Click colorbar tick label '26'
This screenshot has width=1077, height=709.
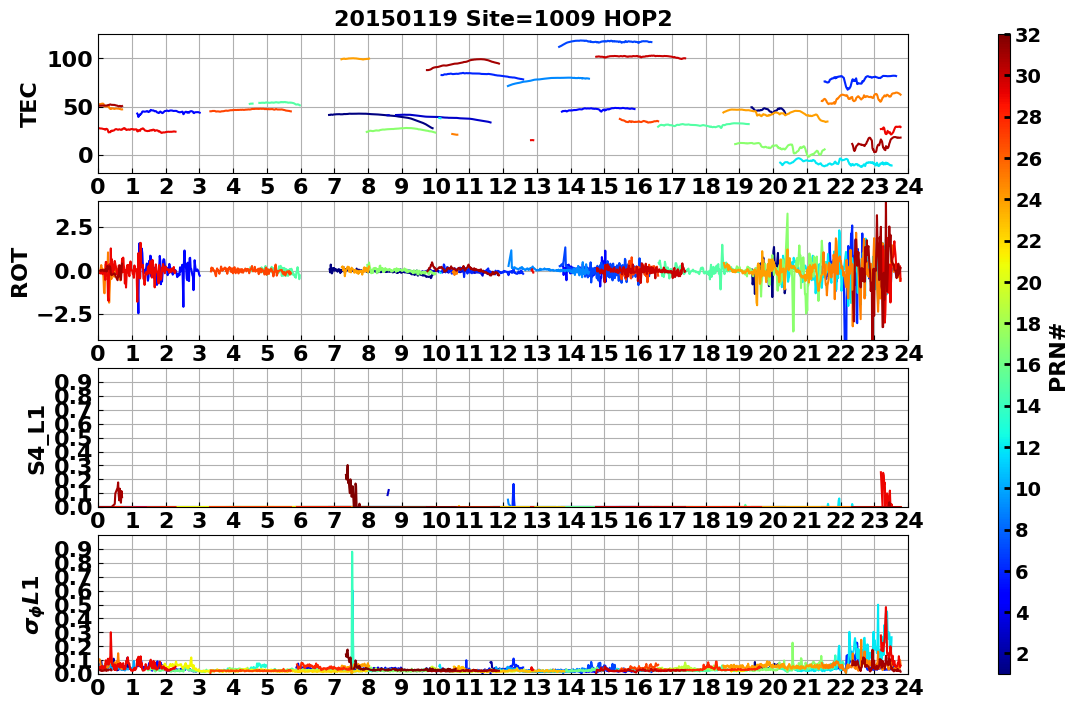click(x=1028, y=159)
